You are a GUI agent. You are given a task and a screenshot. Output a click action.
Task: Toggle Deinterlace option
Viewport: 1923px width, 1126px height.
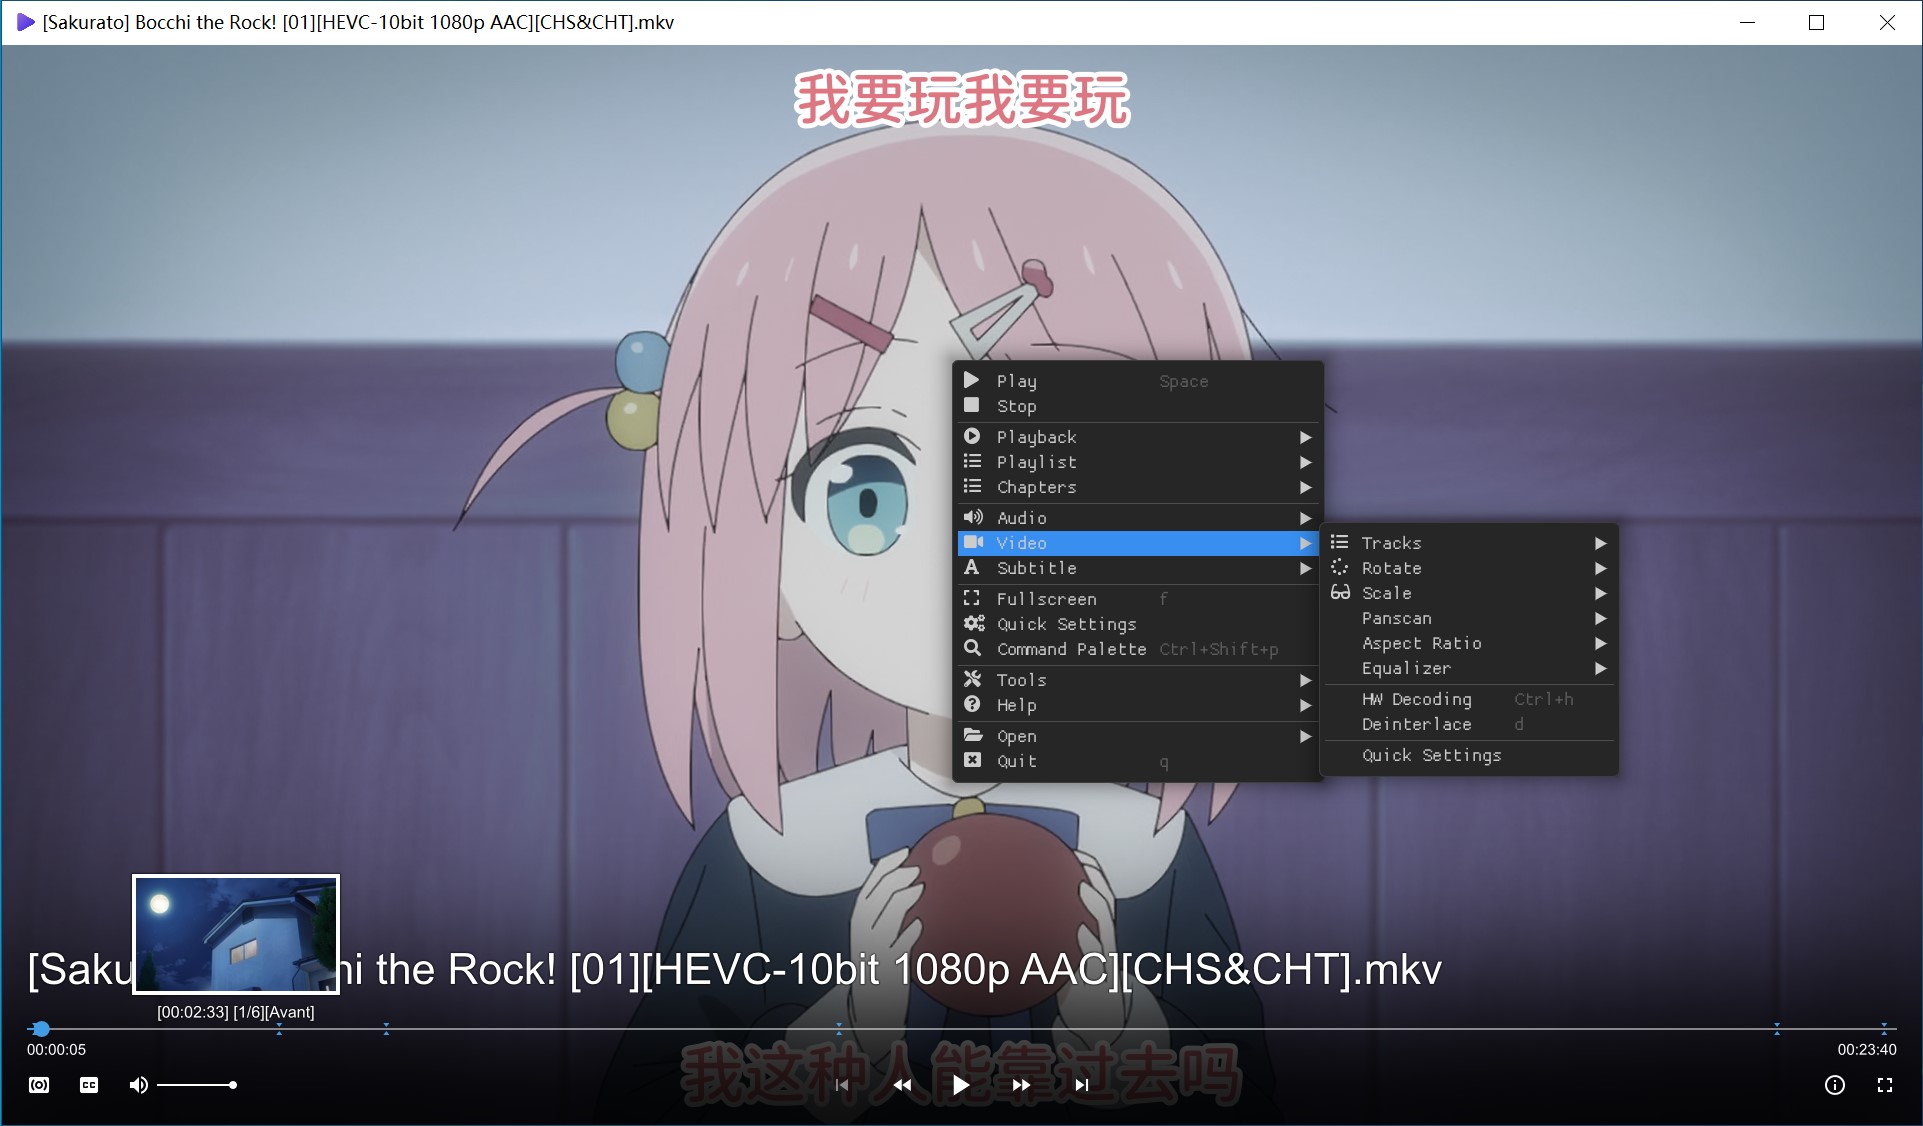(x=1416, y=724)
